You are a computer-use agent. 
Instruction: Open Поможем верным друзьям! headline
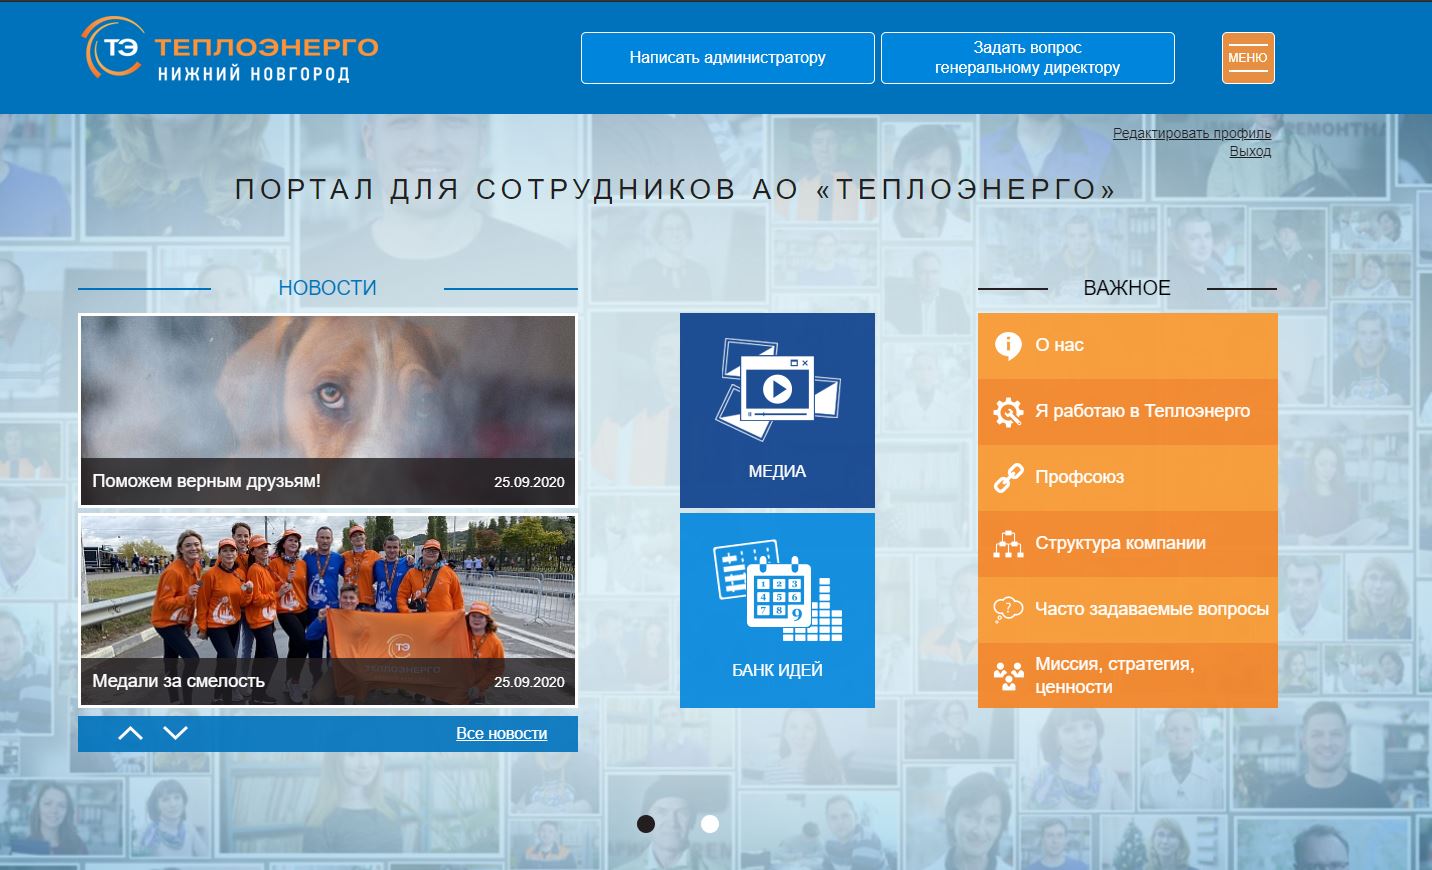pos(206,481)
